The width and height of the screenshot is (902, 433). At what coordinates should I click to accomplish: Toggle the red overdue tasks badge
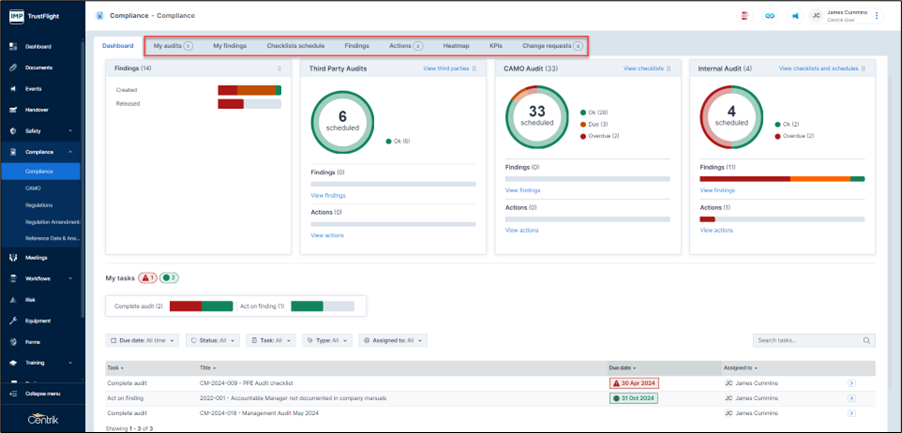click(147, 278)
